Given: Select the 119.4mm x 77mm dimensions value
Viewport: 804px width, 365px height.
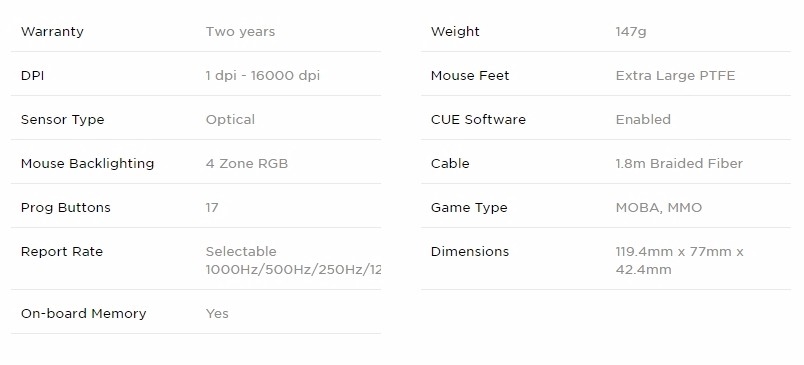Looking at the screenshot, I should (x=679, y=261).
